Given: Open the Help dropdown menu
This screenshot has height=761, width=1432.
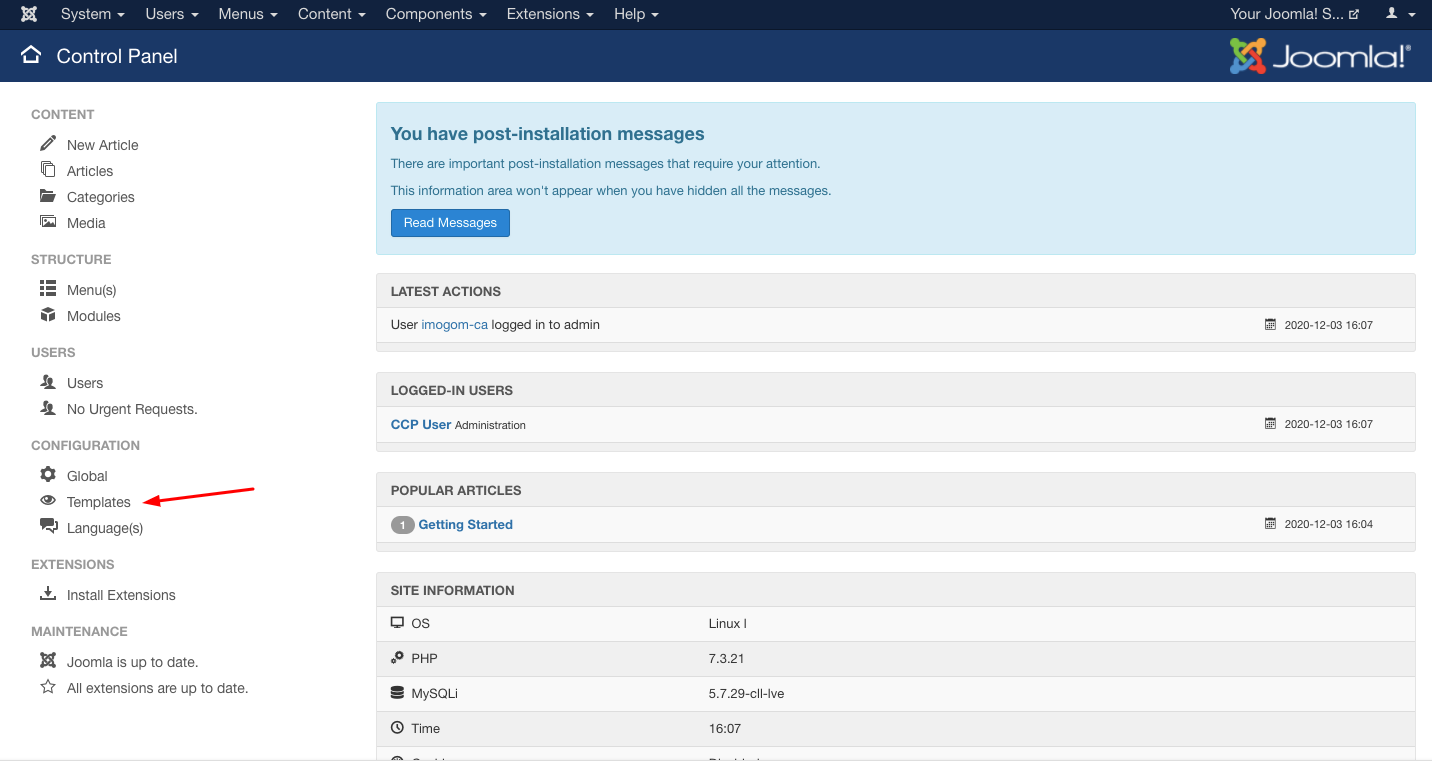Looking at the screenshot, I should point(636,14).
